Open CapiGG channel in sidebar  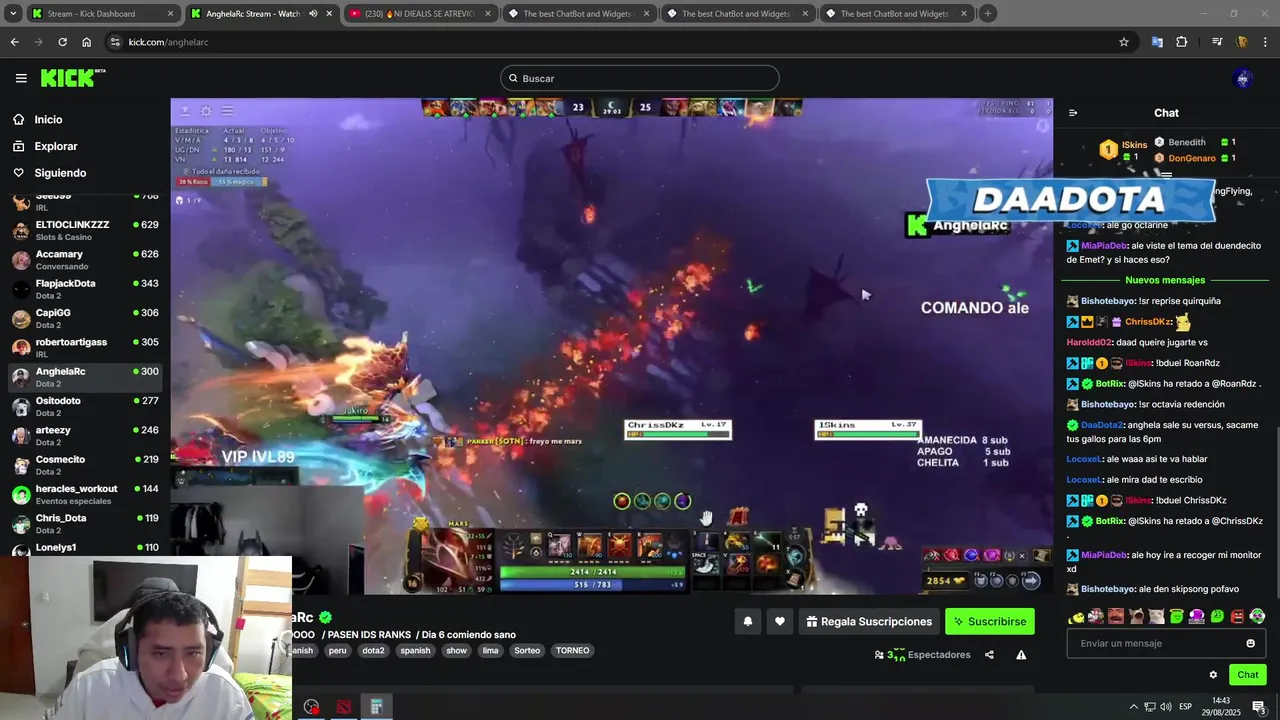(x=85, y=318)
